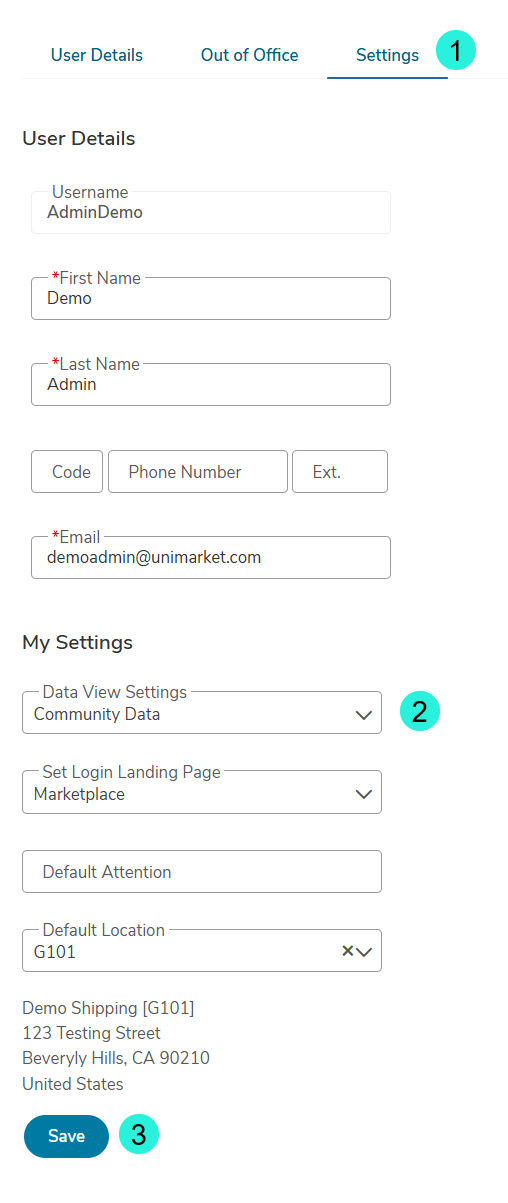Click the teal marker number 3
This screenshot has width=508, height=1203.
point(139,1134)
